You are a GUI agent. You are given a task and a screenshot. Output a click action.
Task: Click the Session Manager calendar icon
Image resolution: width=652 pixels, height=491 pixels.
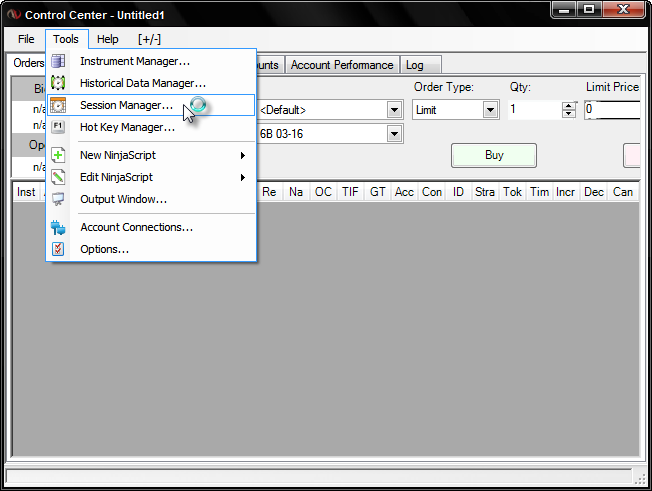point(58,105)
